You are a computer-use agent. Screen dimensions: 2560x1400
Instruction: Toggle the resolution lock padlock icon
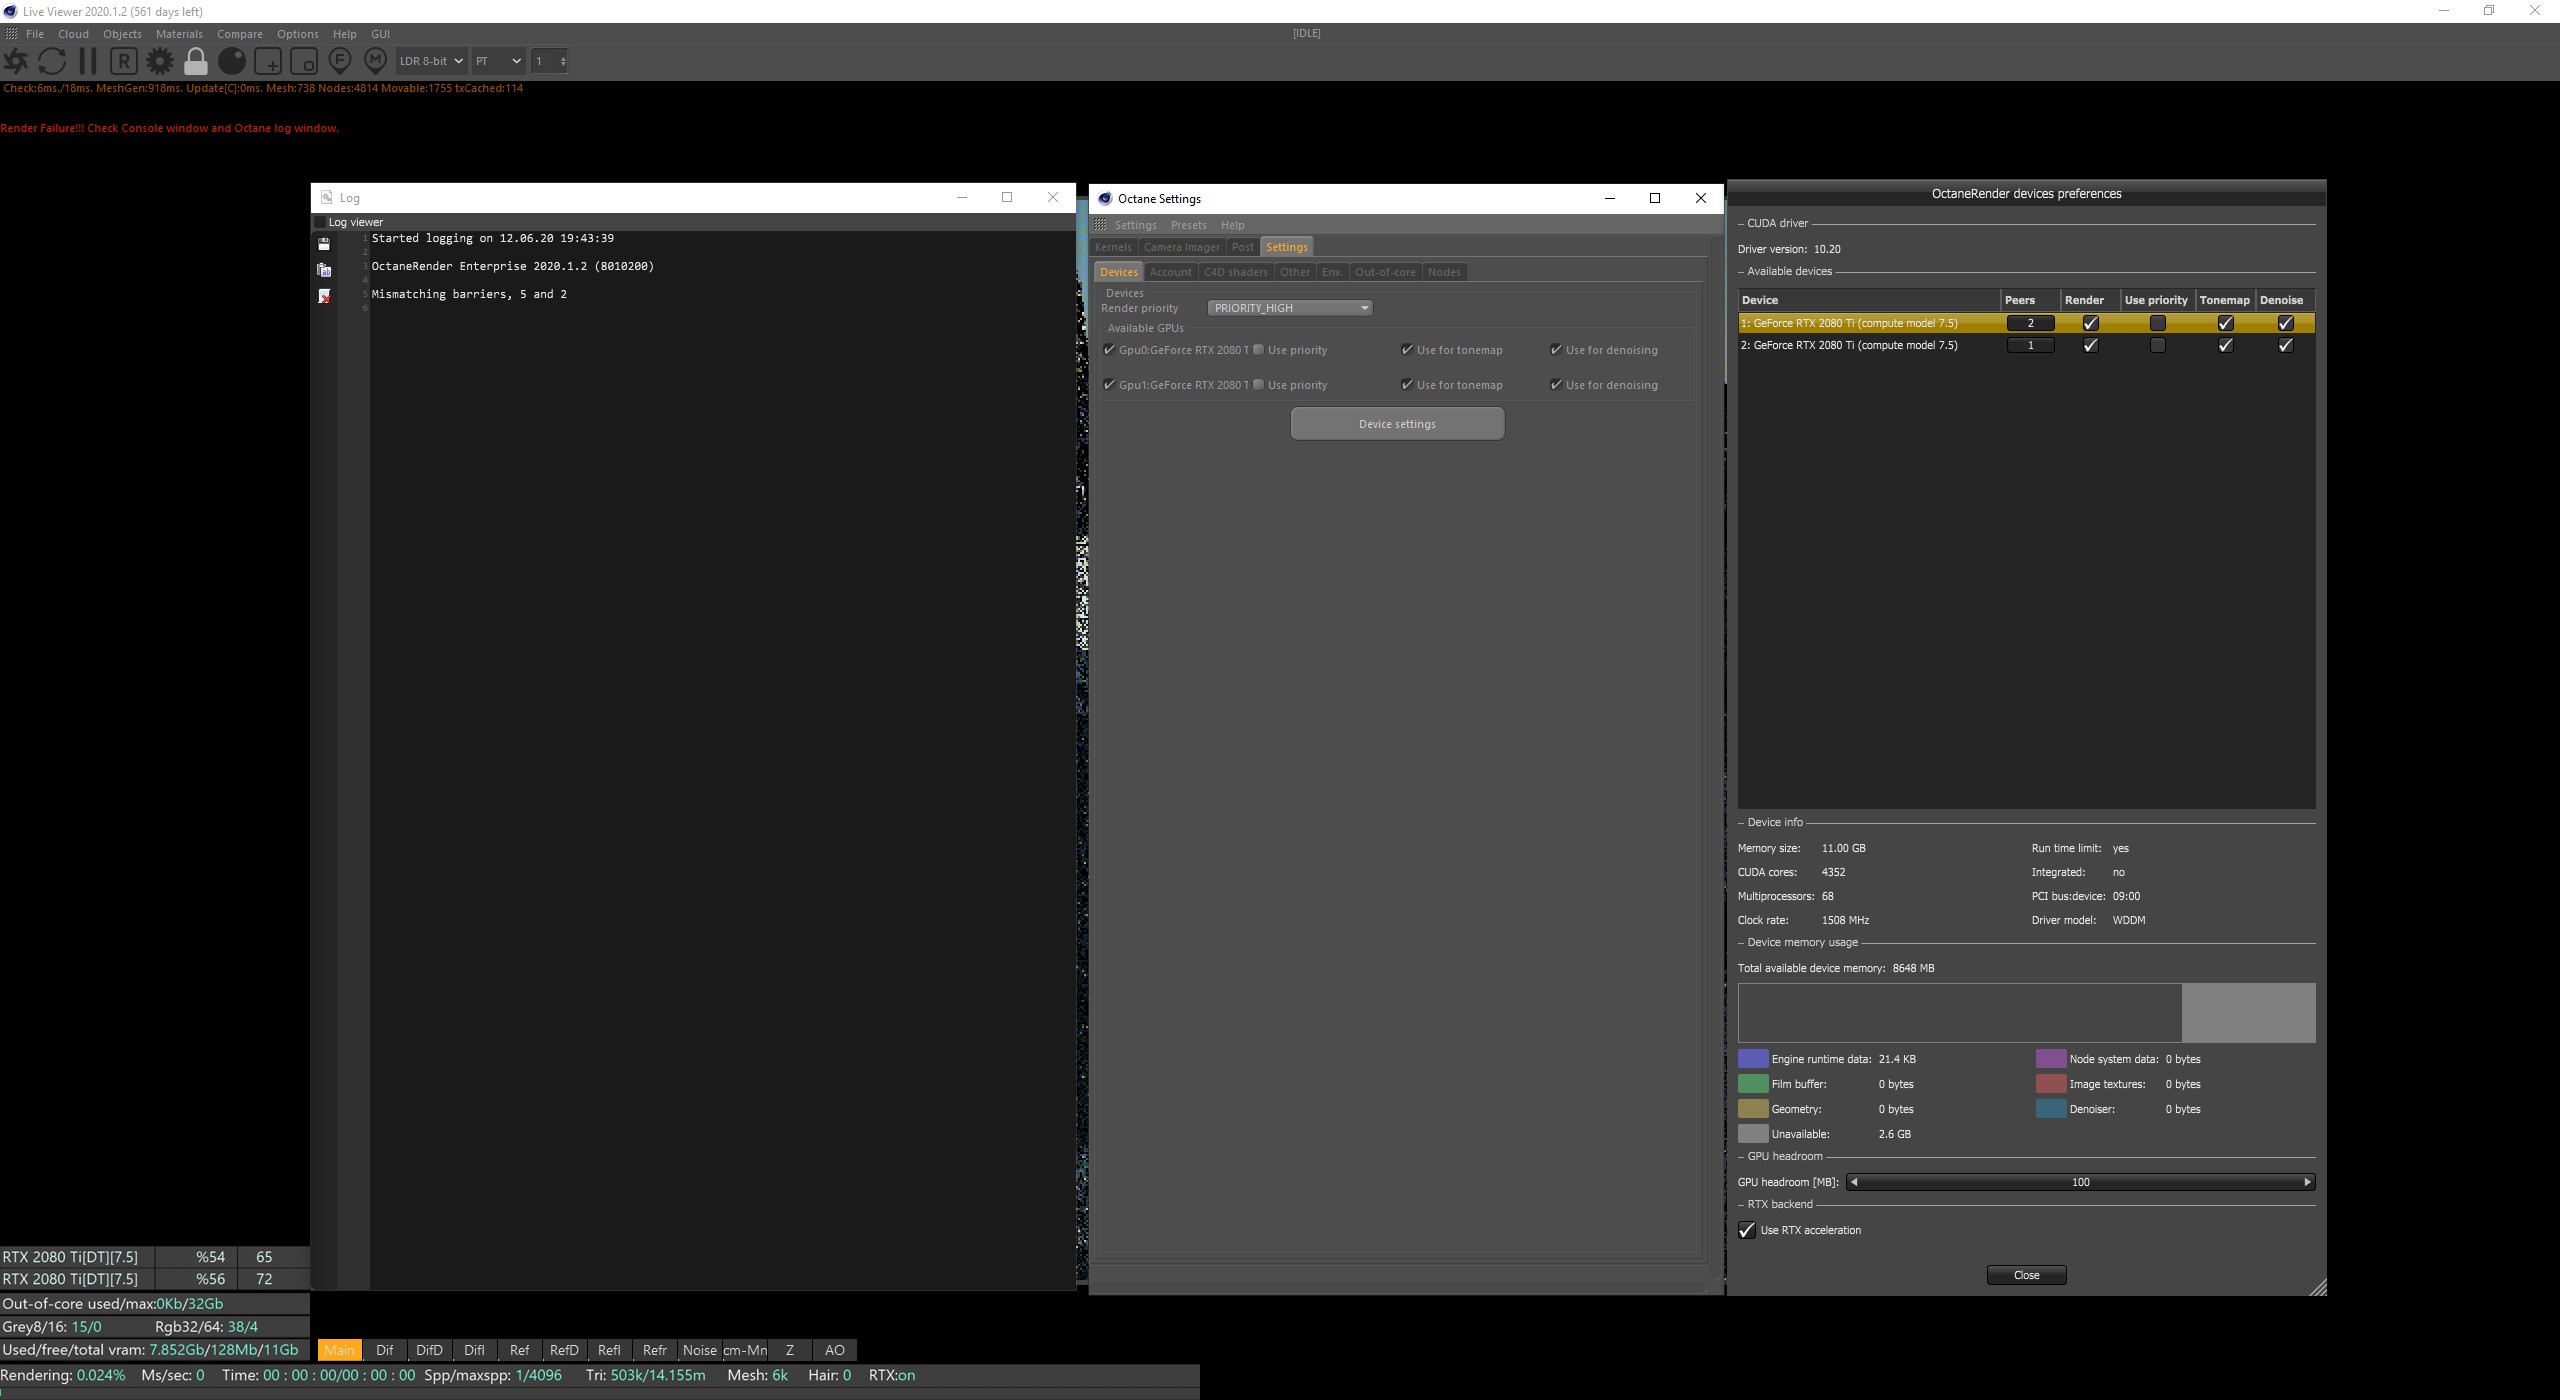196,62
